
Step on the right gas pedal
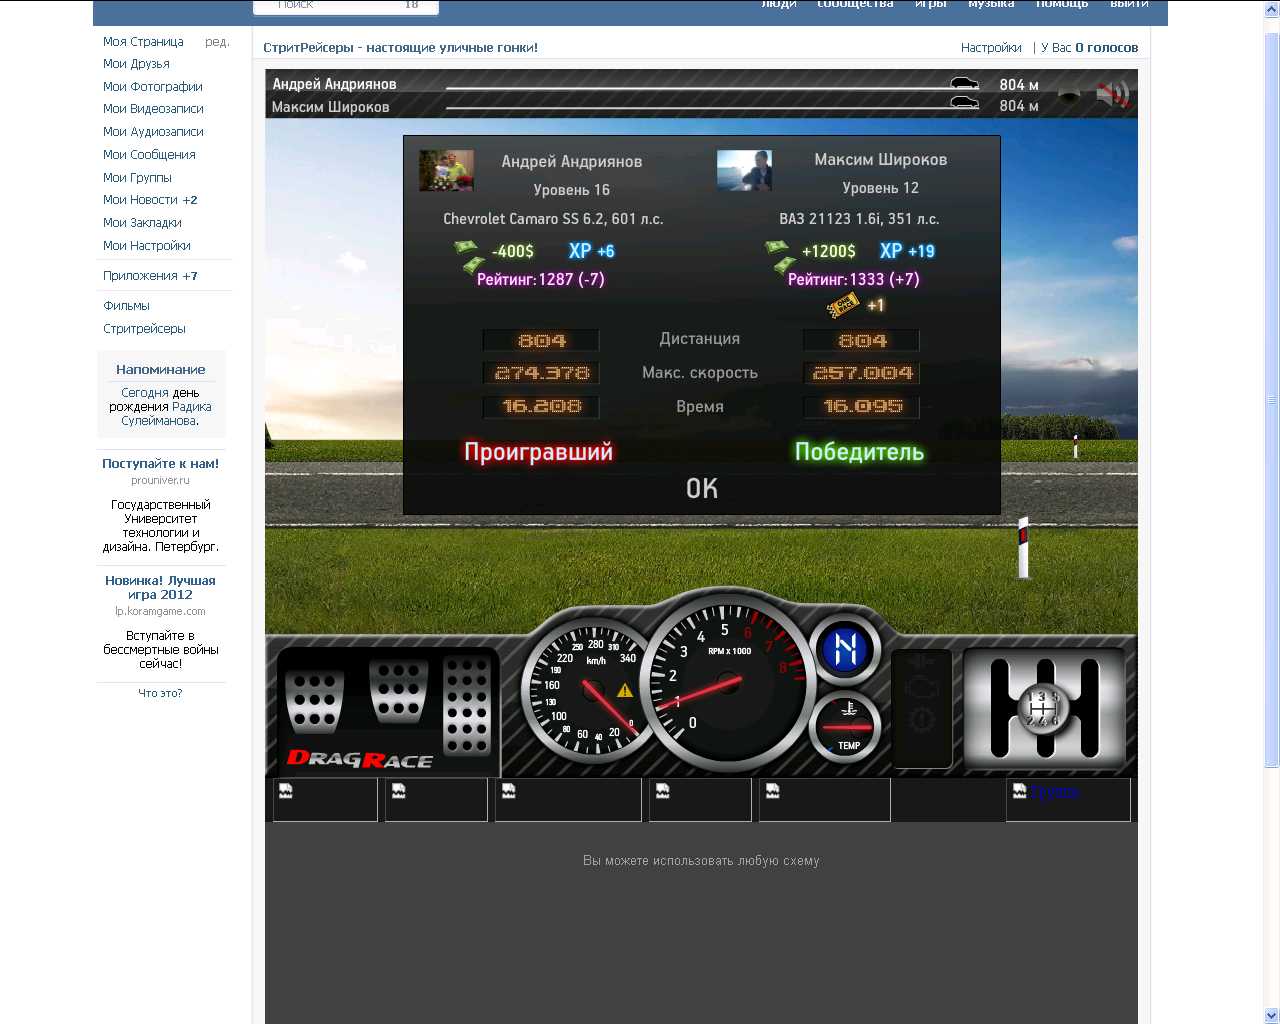[x=467, y=707]
